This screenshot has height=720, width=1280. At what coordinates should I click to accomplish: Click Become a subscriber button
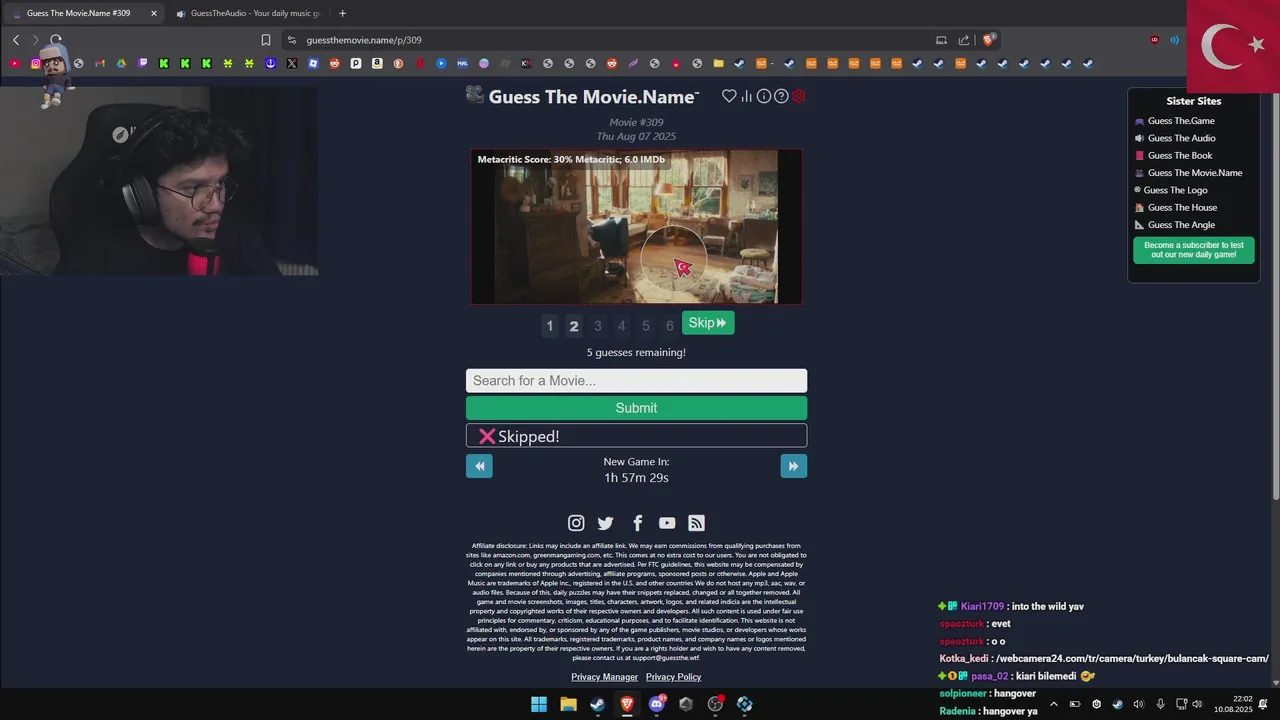pyautogui.click(x=1194, y=250)
